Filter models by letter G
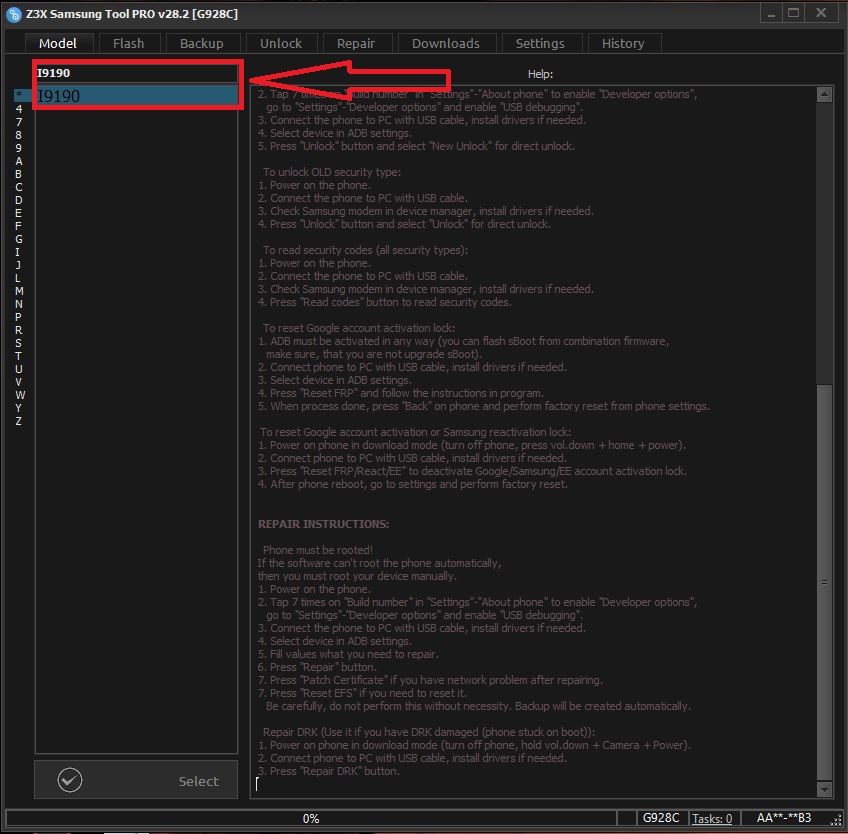The height and width of the screenshot is (834, 848). tap(19, 239)
